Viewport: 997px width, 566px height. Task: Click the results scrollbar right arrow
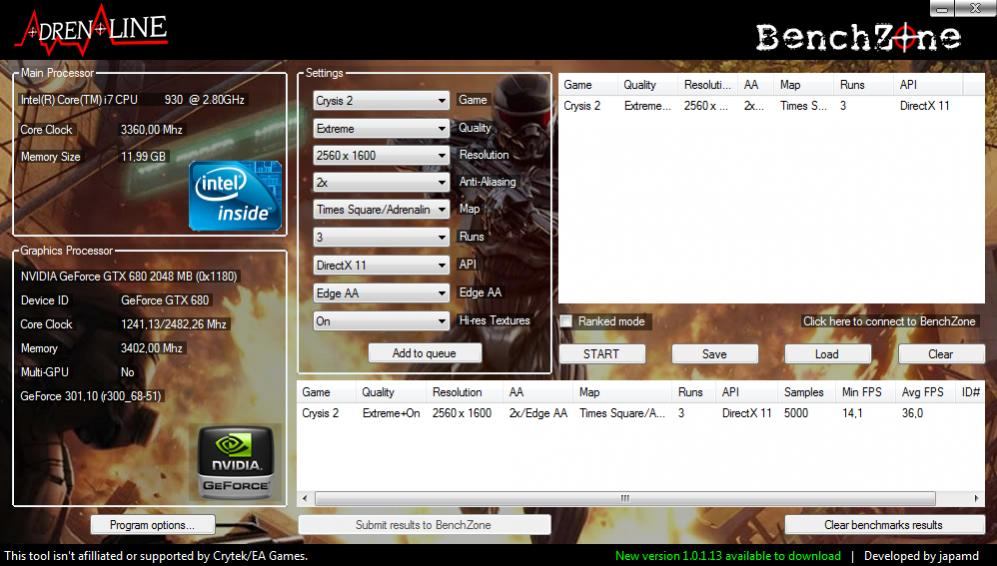[976, 499]
